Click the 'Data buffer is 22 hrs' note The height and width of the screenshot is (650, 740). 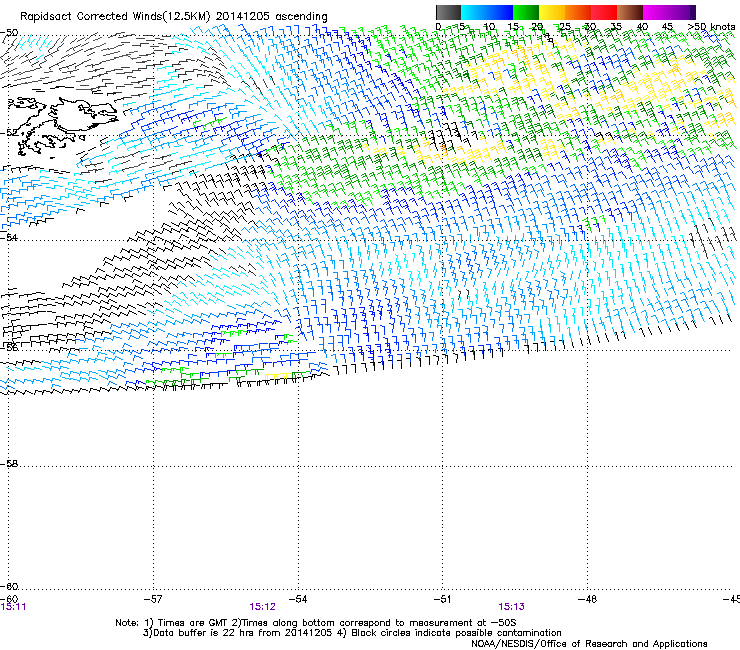click(352, 633)
